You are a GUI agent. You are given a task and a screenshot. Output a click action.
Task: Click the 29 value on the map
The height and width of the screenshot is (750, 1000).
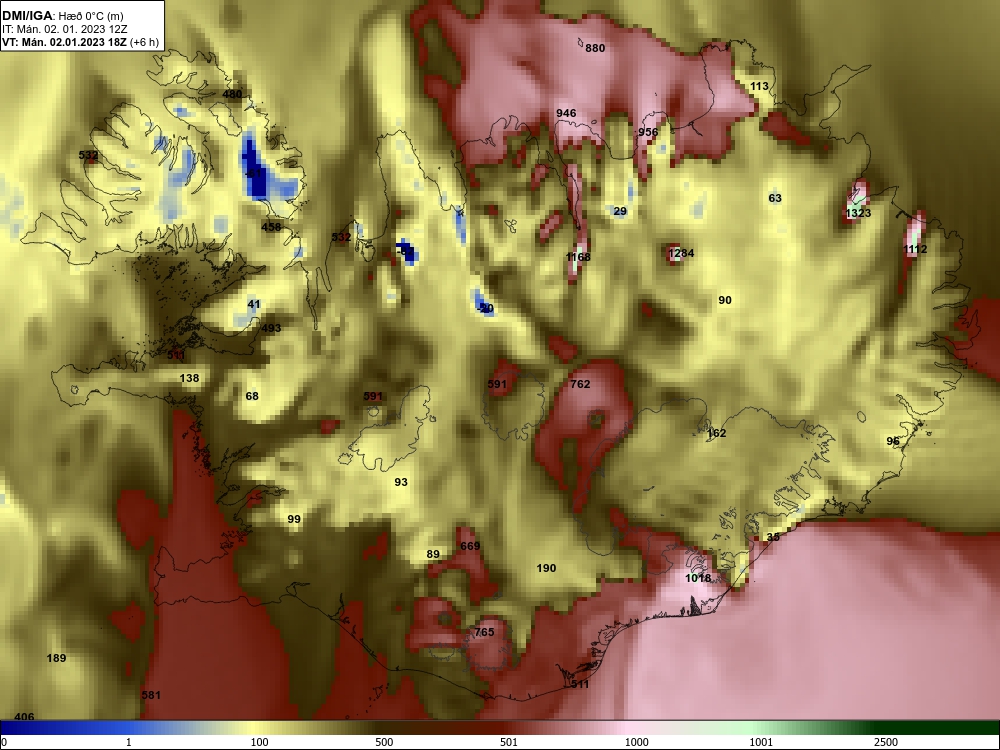coord(620,211)
